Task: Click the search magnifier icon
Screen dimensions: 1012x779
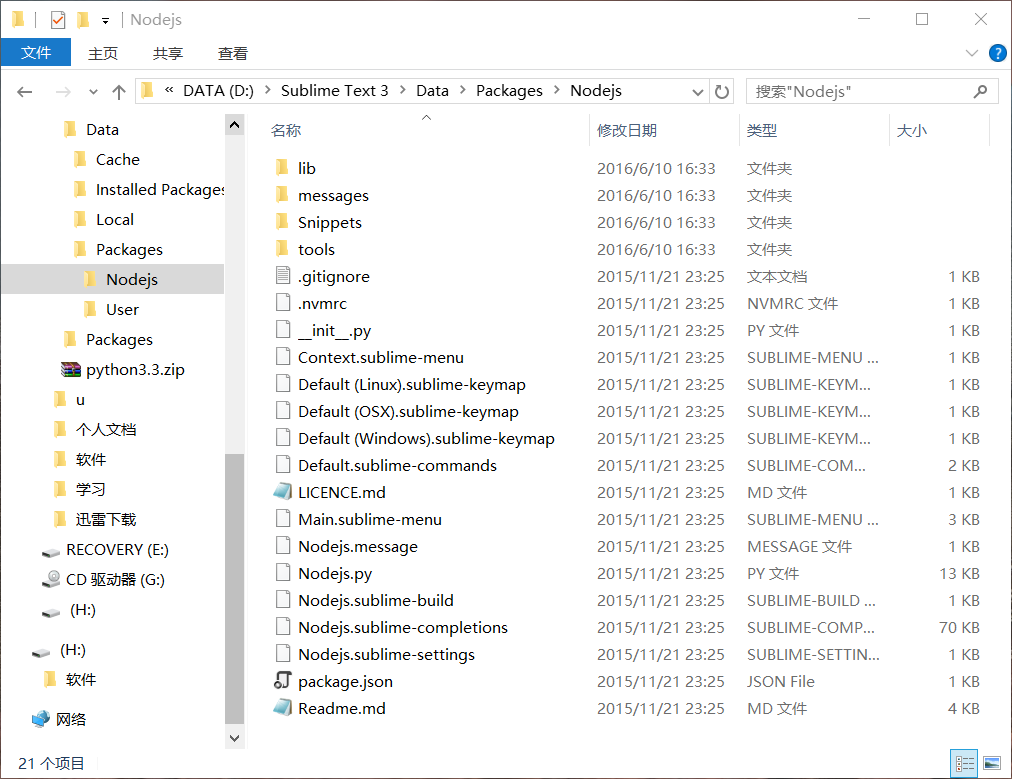Action: (x=980, y=92)
